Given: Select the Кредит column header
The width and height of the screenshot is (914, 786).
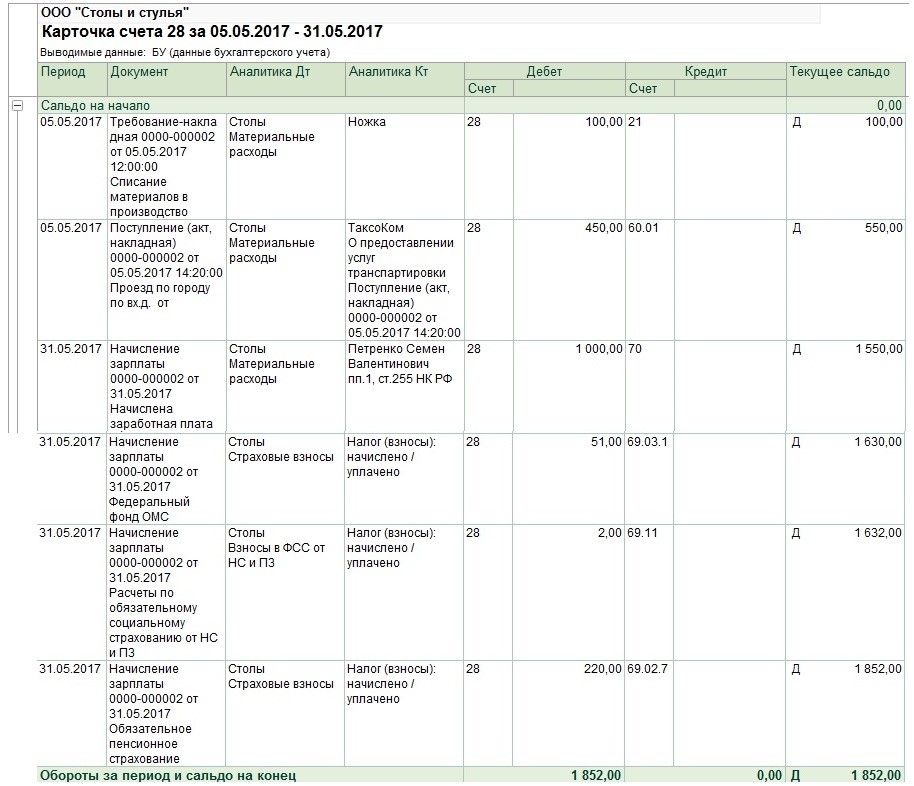Looking at the screenshot, I should pos(705,71).
